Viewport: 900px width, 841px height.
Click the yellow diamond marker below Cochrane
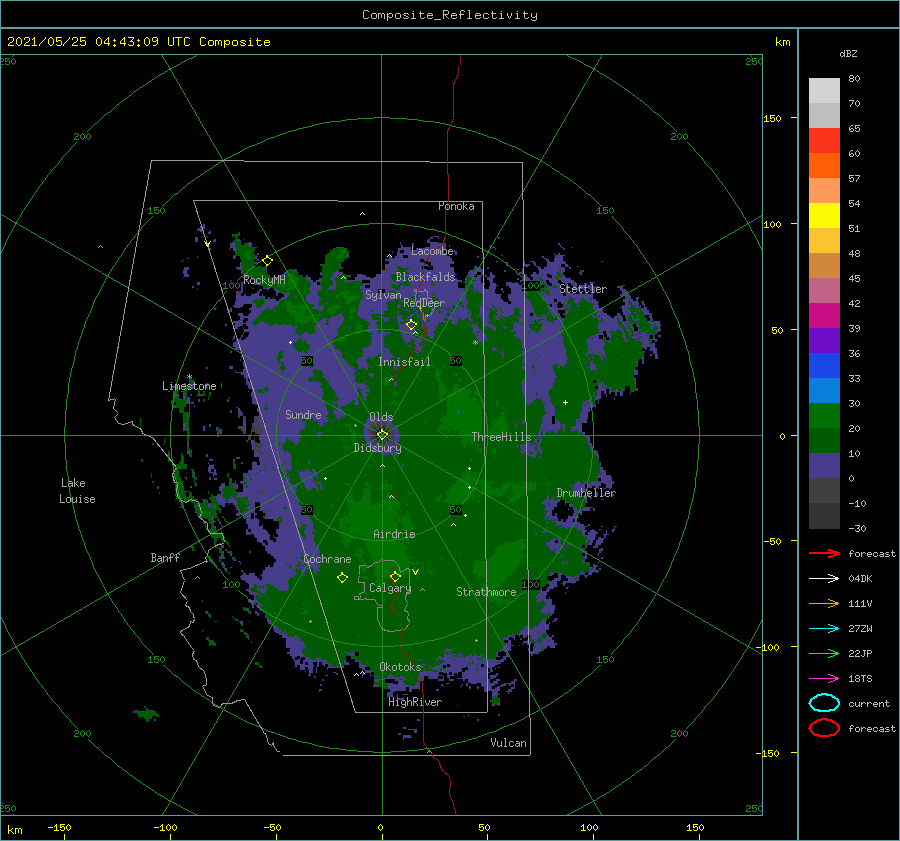[342, 578]
